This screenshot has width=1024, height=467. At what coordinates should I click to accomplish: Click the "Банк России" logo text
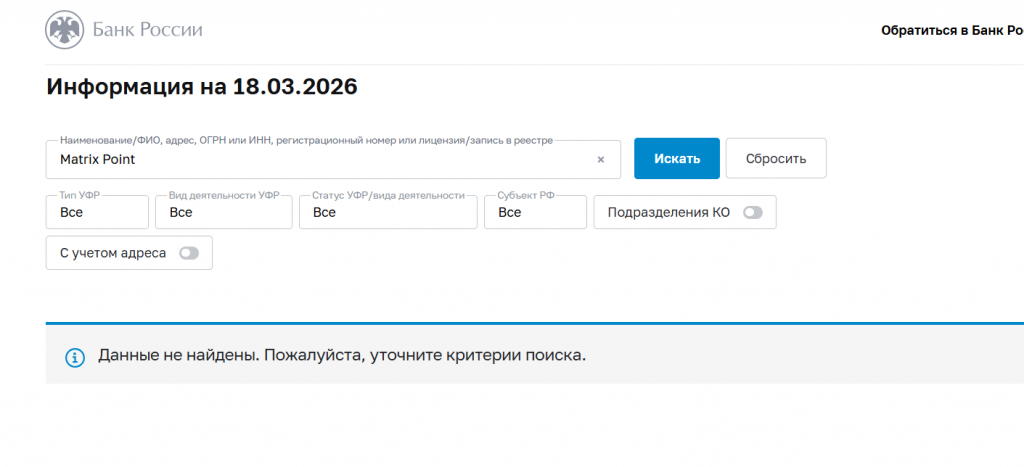[x=147, y=30]
